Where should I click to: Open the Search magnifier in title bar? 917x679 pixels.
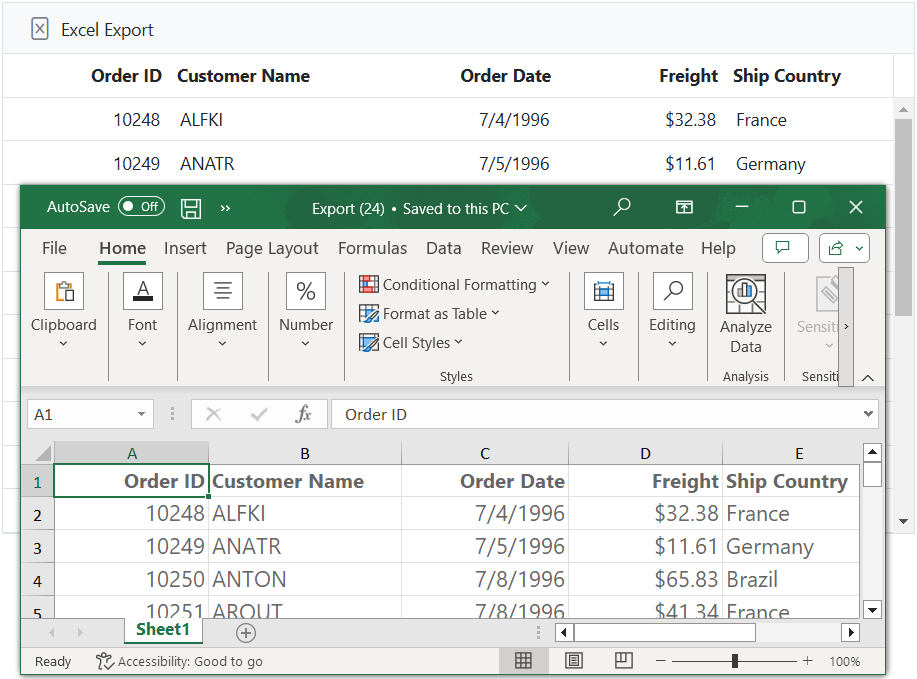point(622,207)
